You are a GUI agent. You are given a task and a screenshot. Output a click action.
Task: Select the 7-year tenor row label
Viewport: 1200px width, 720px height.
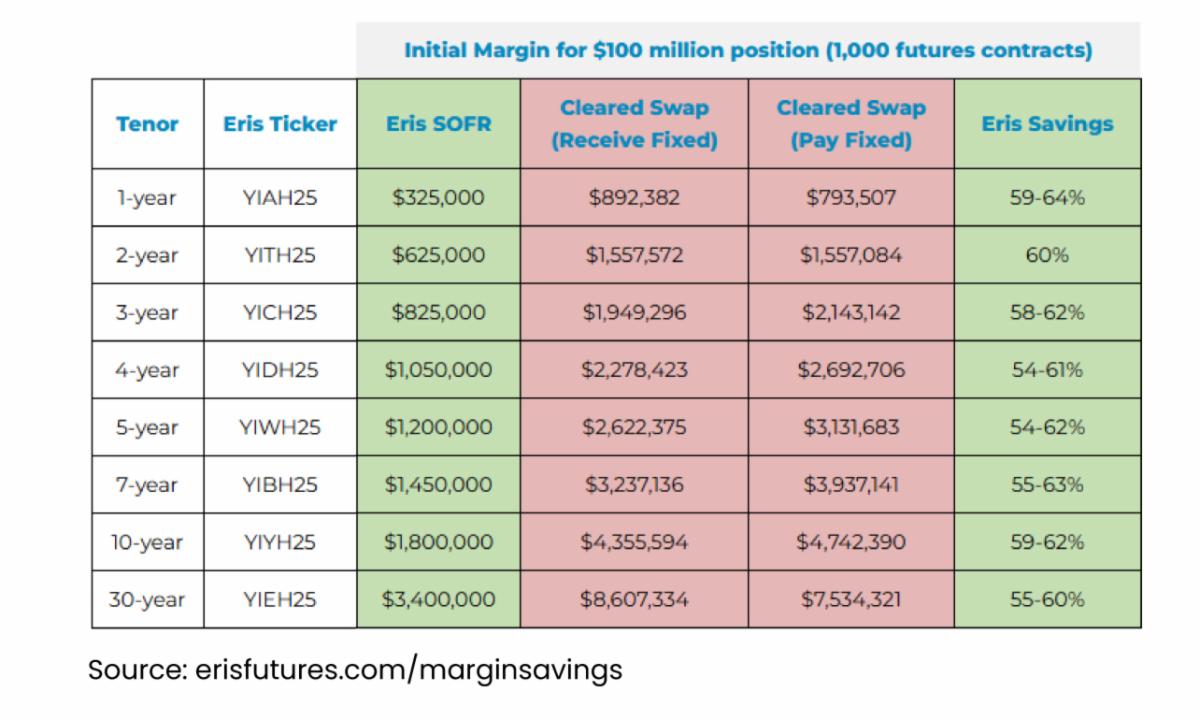point(147,485)
